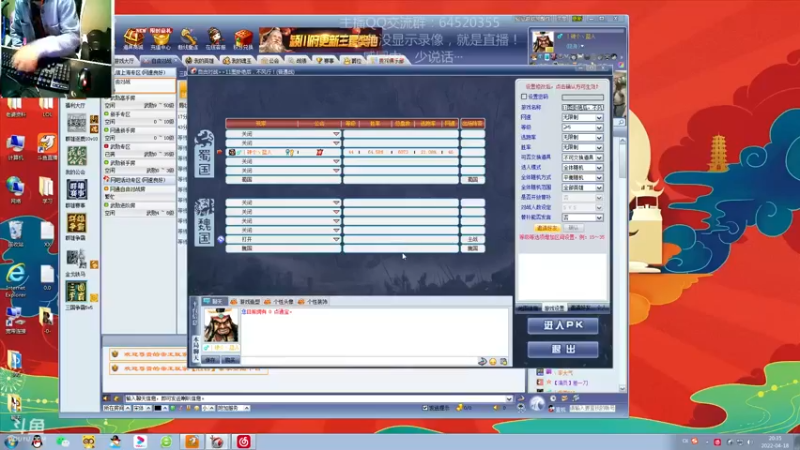Open the points exchange red gift box icon

point(243,39)
